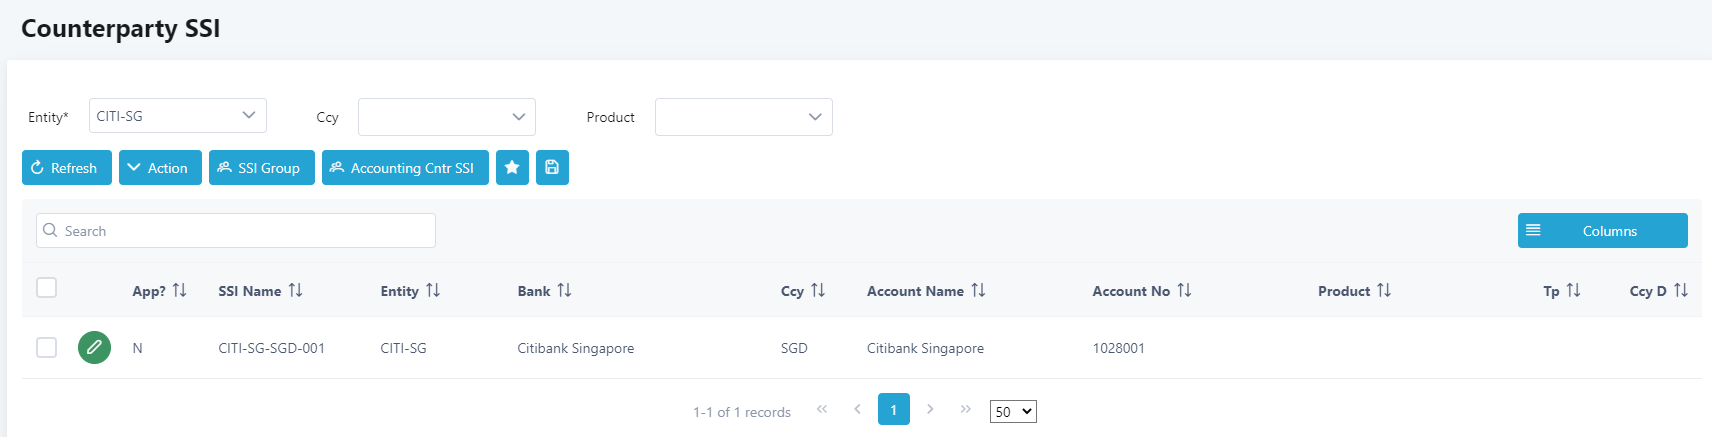This screenshot has width=1712, height=437.
Task: Open the Columns chooser menu
Action: pyautogui.click(x=1602, y=231)
